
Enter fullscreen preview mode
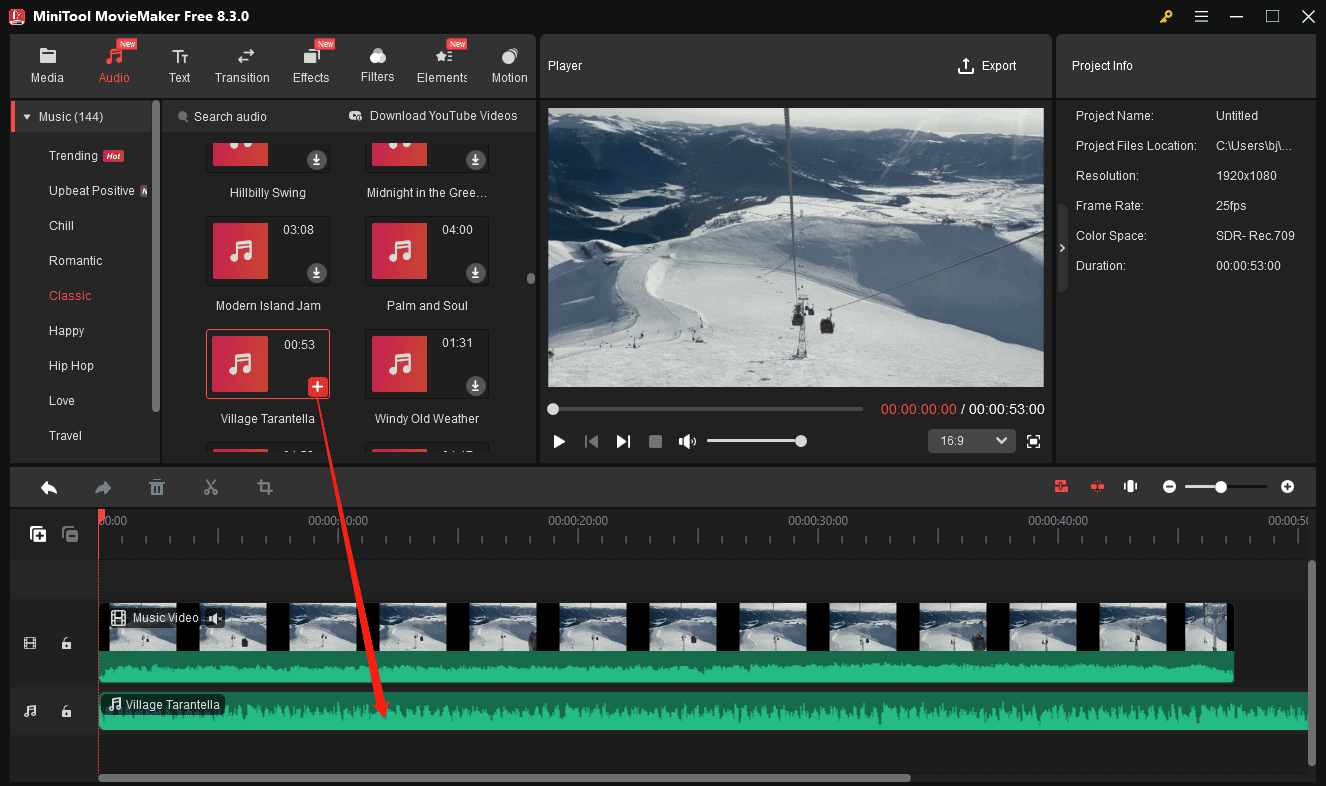point(1034,441)
